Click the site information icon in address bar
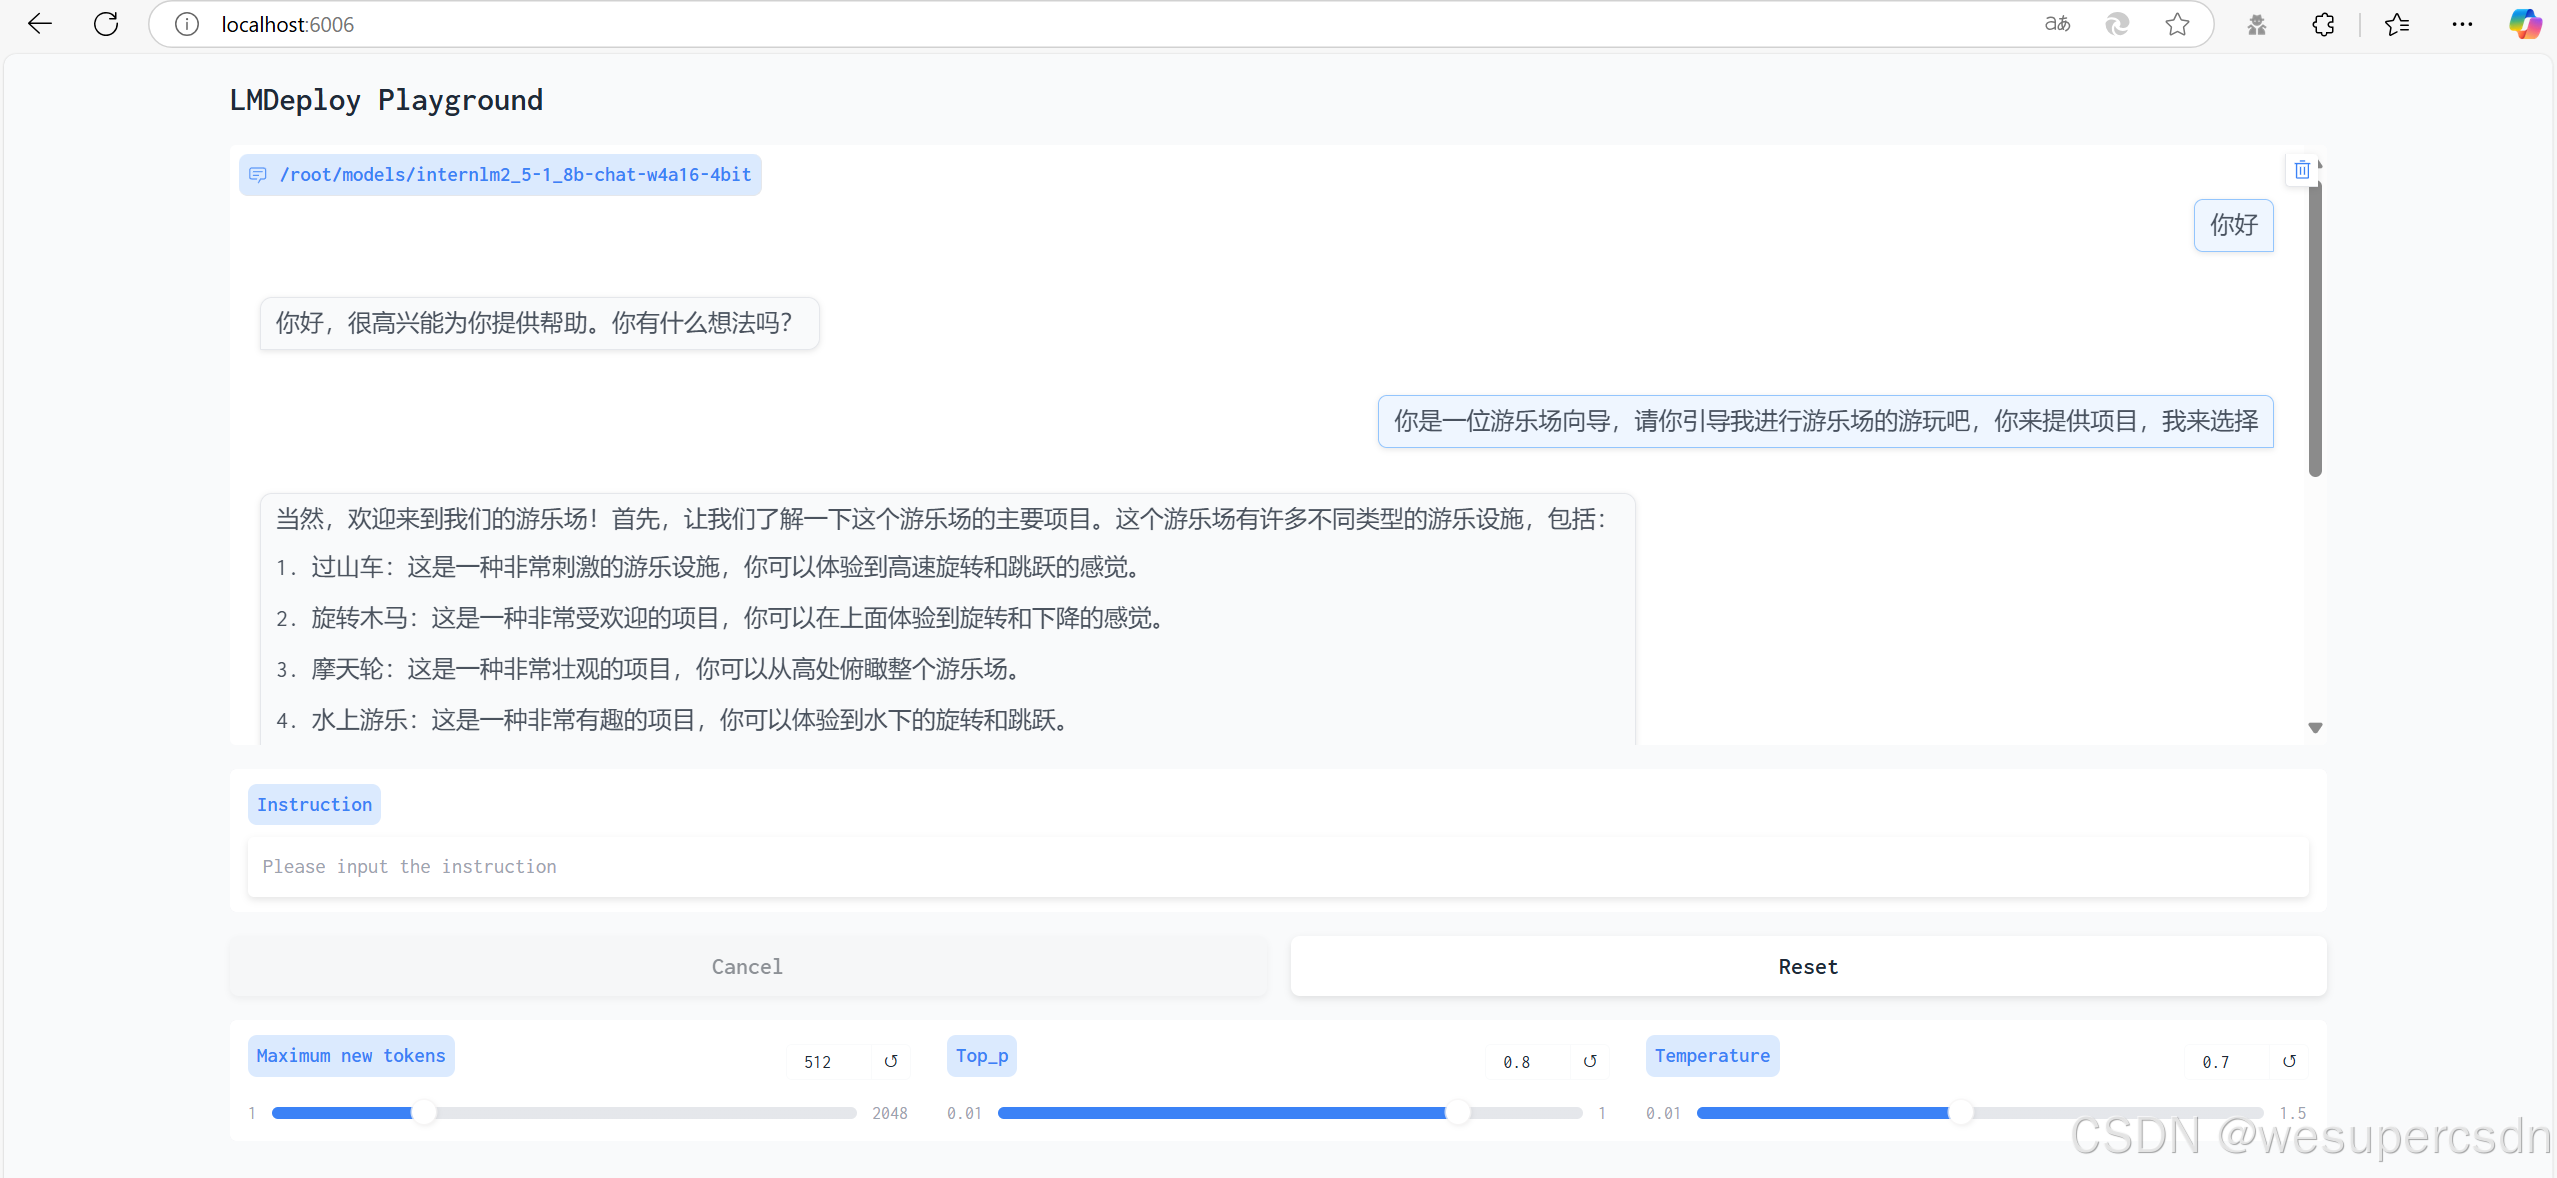 pos(187,24)
